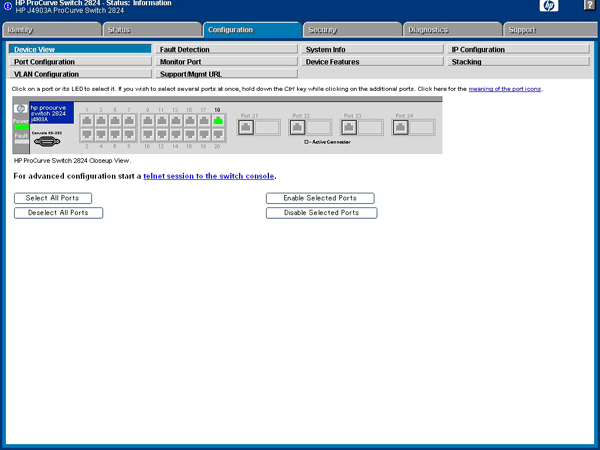Click the console RS-232 serial port icon
600x450 pixels.
click(x=47, y=142)
